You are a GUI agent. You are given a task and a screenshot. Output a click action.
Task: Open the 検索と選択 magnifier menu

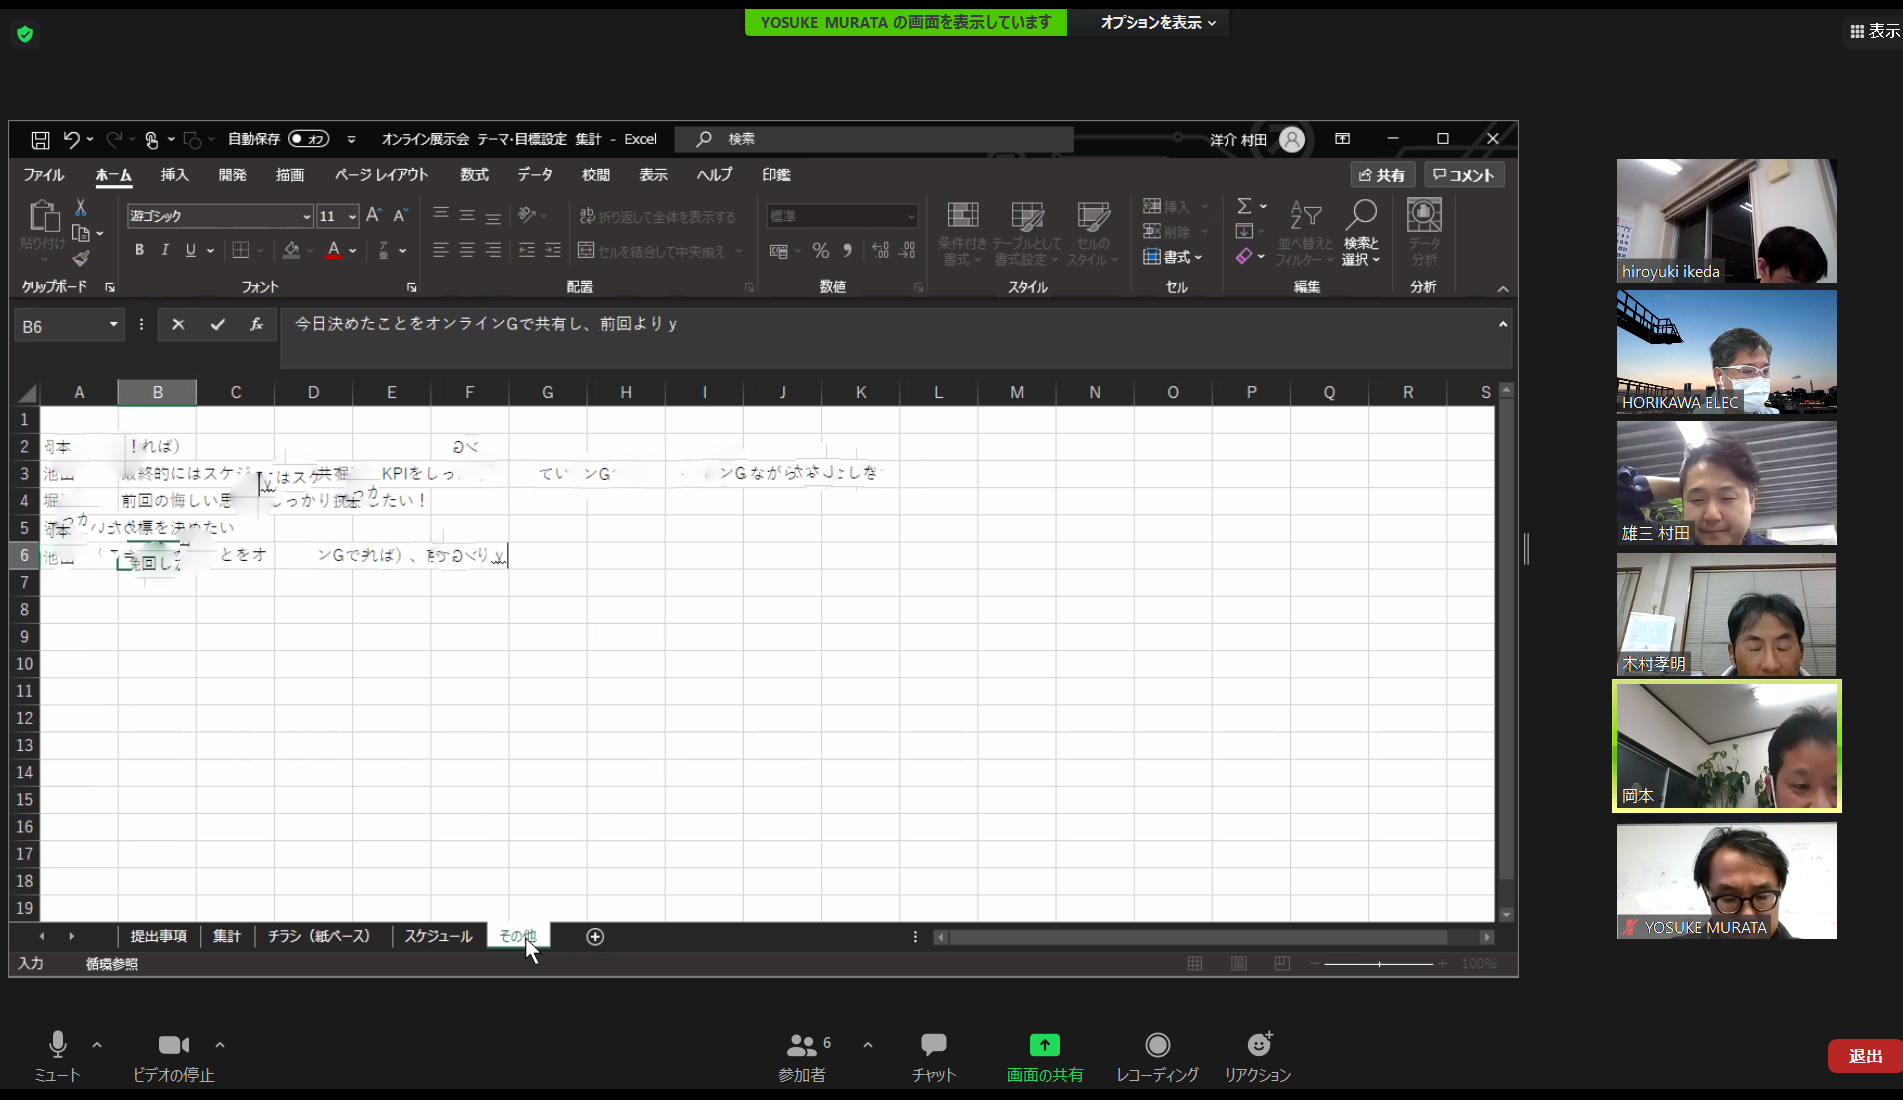[x=1361, y=233]
